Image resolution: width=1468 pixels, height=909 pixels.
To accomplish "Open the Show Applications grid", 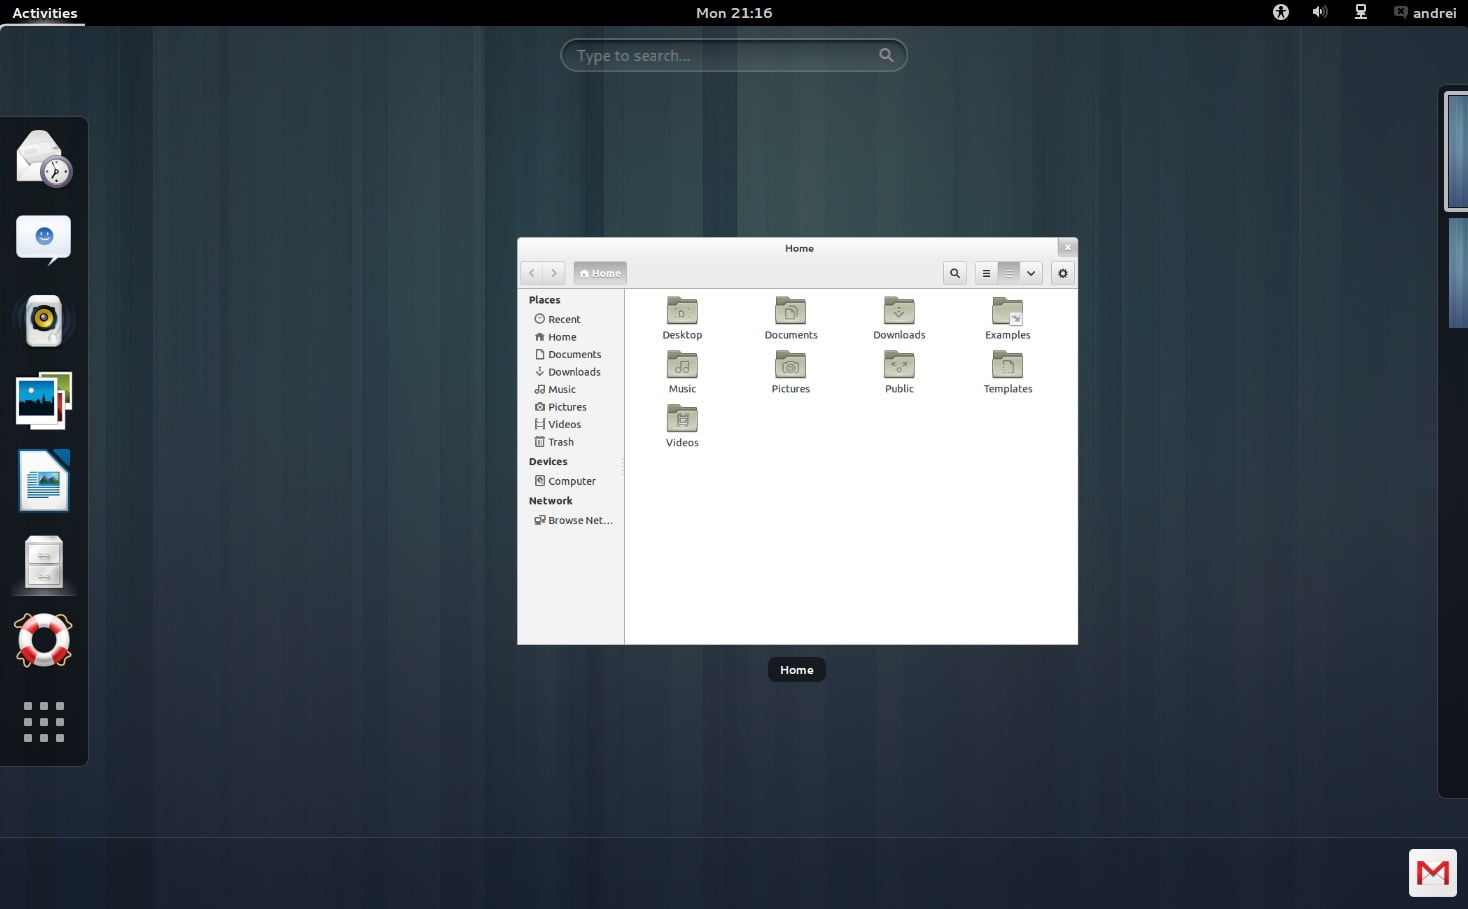I will point(44,722).
